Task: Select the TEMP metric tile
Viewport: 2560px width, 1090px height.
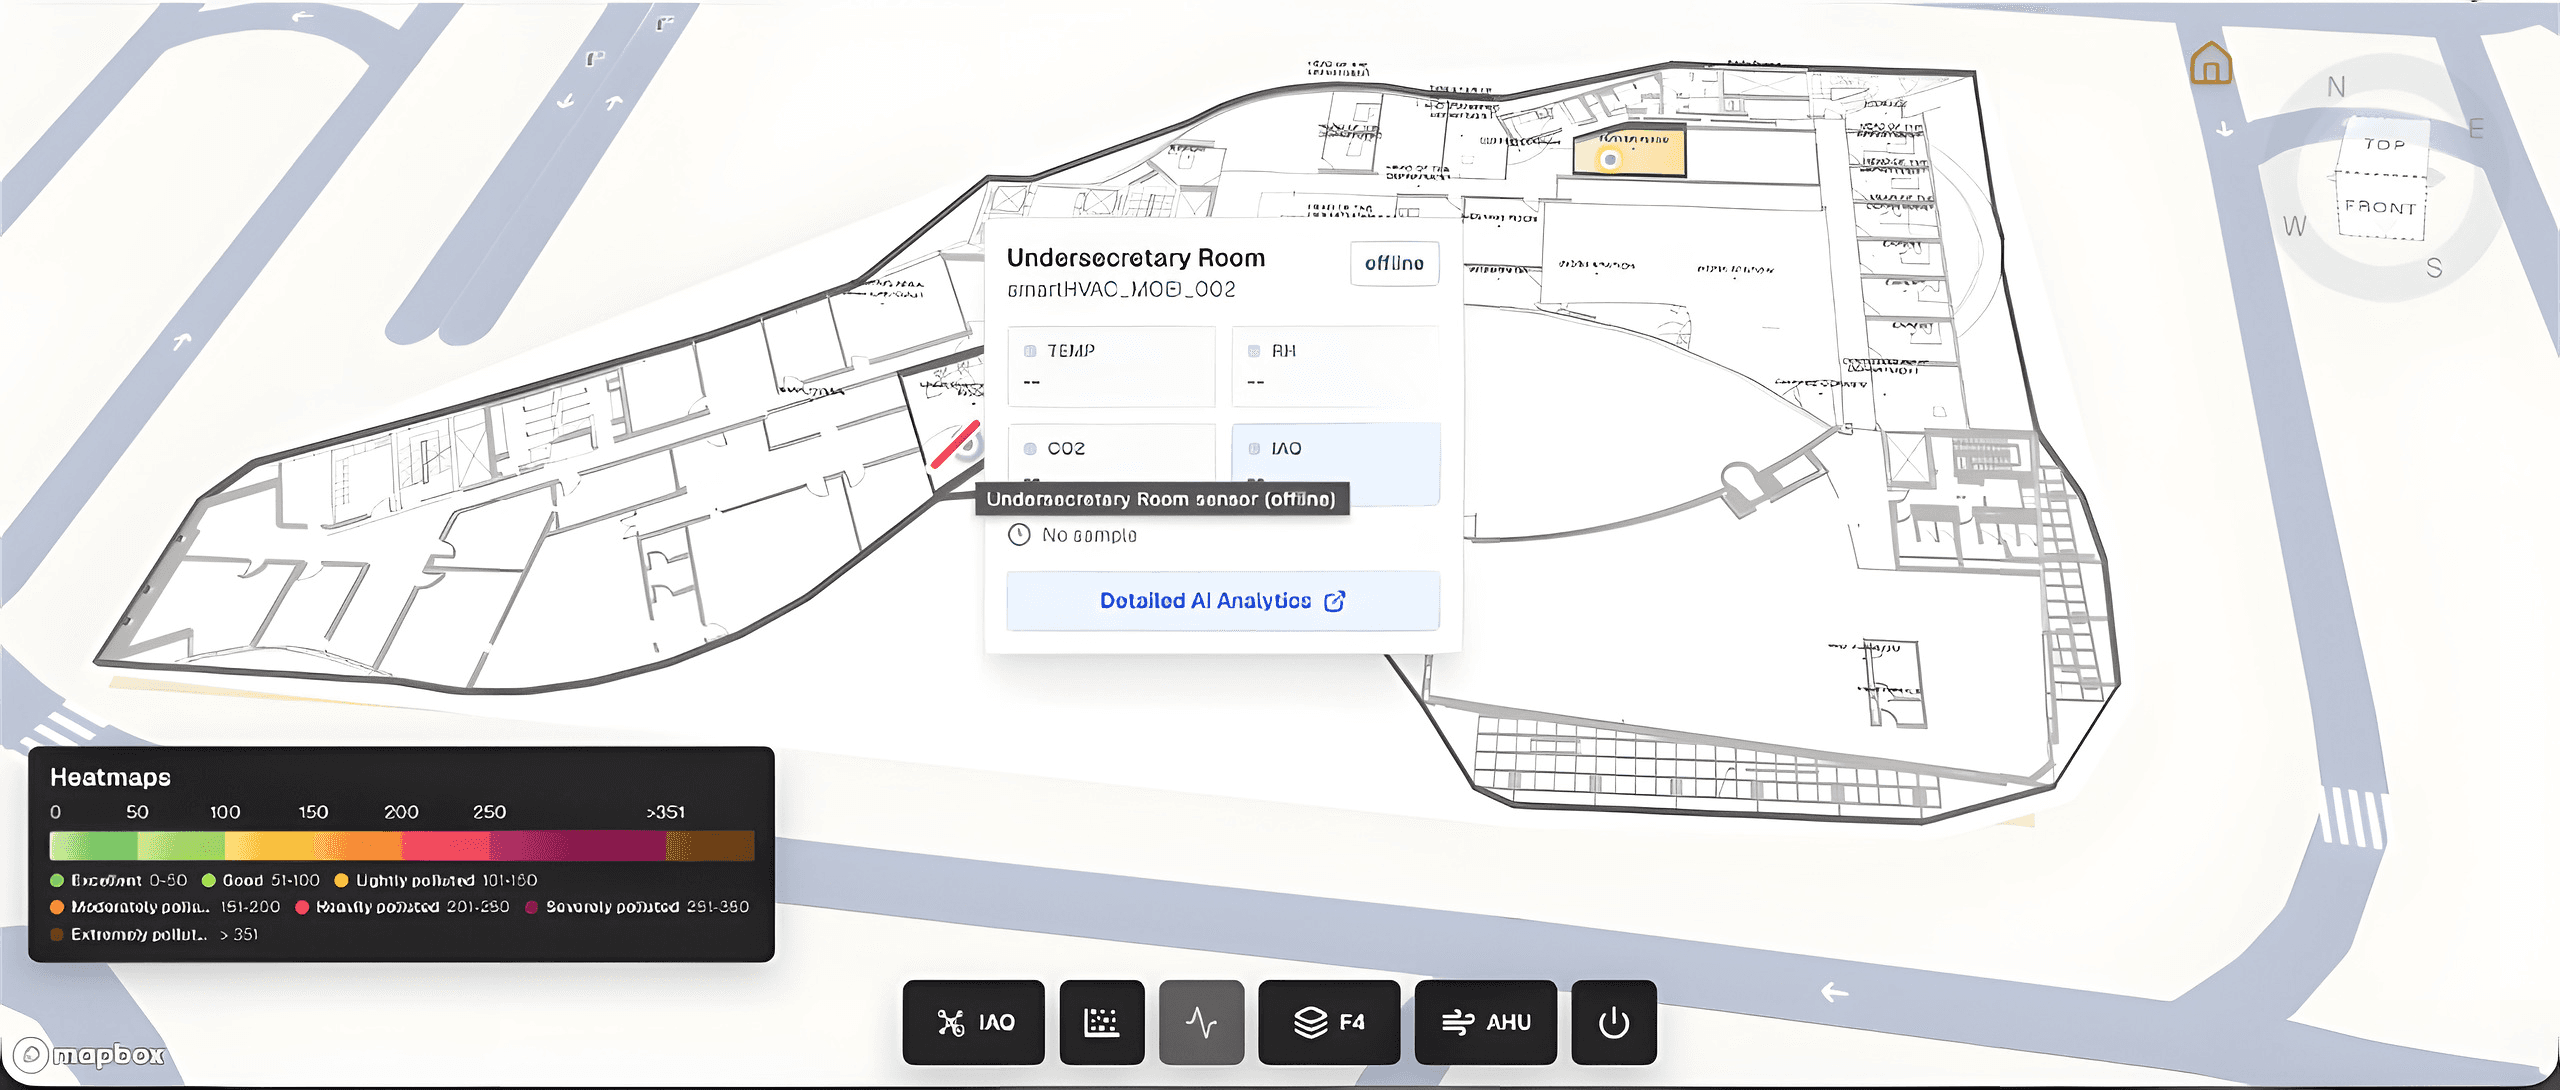Action: pyautogui.click(x=1111, y=366)
